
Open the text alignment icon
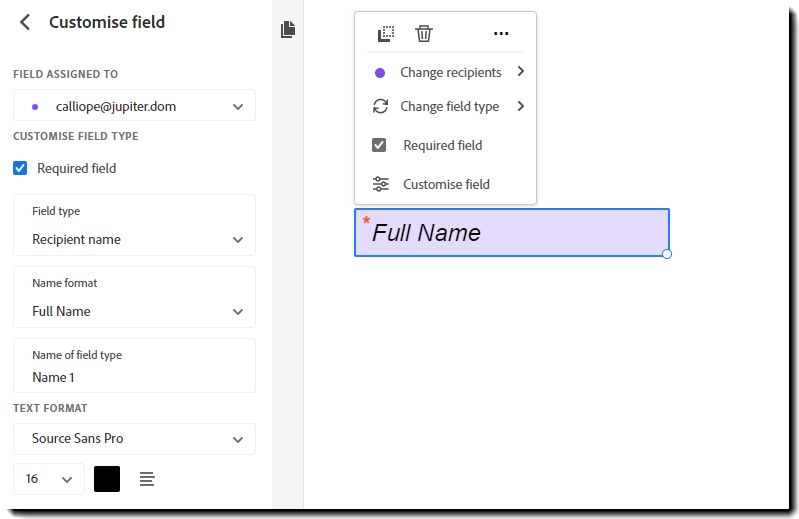tap(147, 479)
